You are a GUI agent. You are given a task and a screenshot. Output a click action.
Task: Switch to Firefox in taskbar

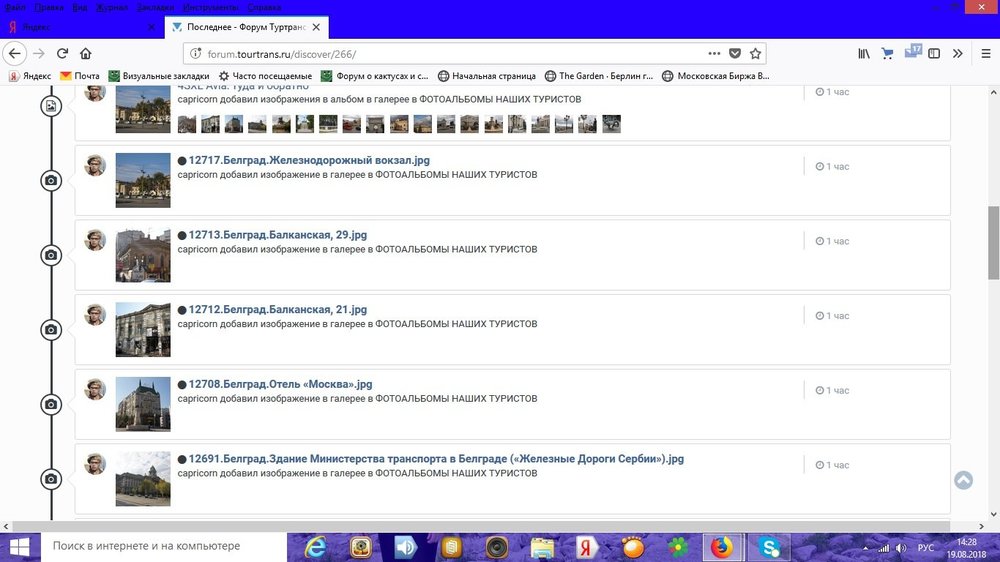pos(722,547)
